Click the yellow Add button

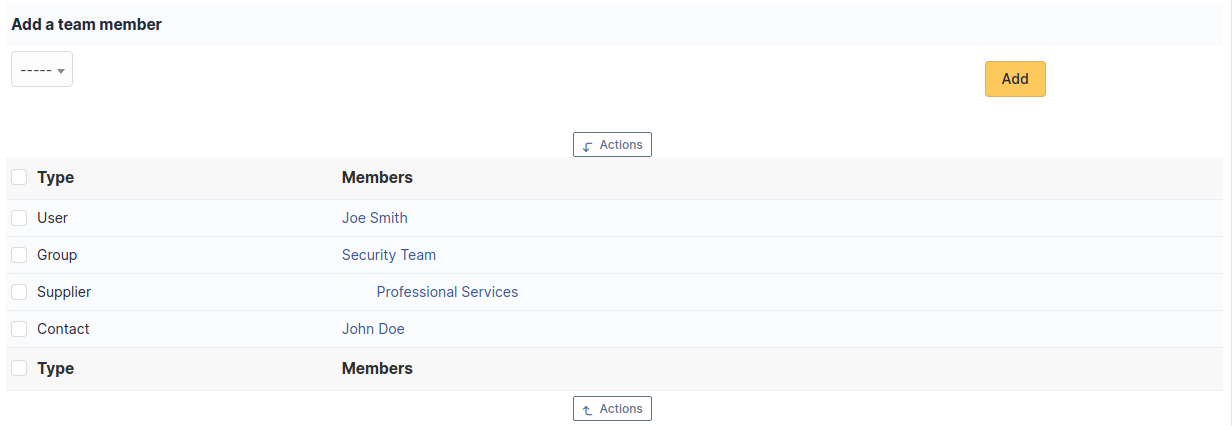(x=1015, y=79)
